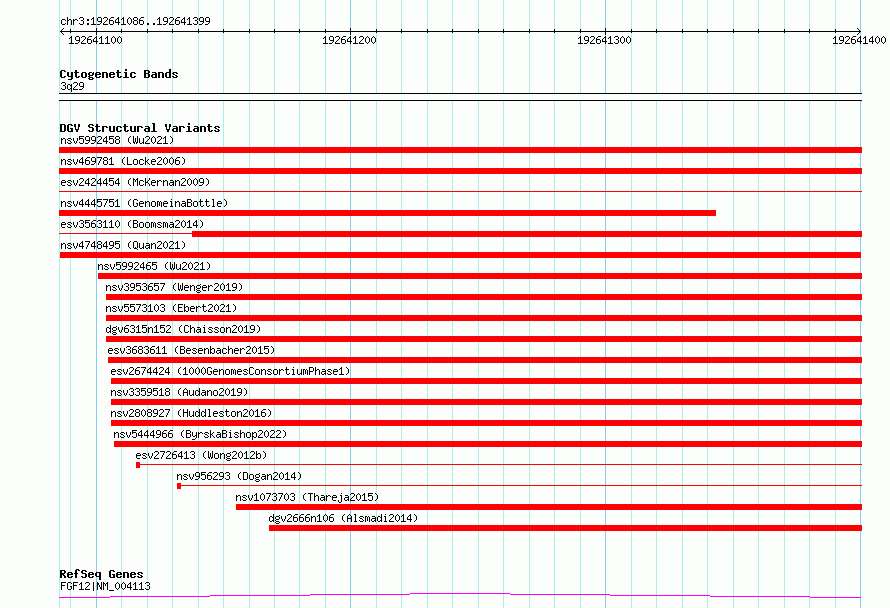Click dgv6315n152 (Chaisson2019) variant label
Screen dimensions: 890x608
pos(183,329)
